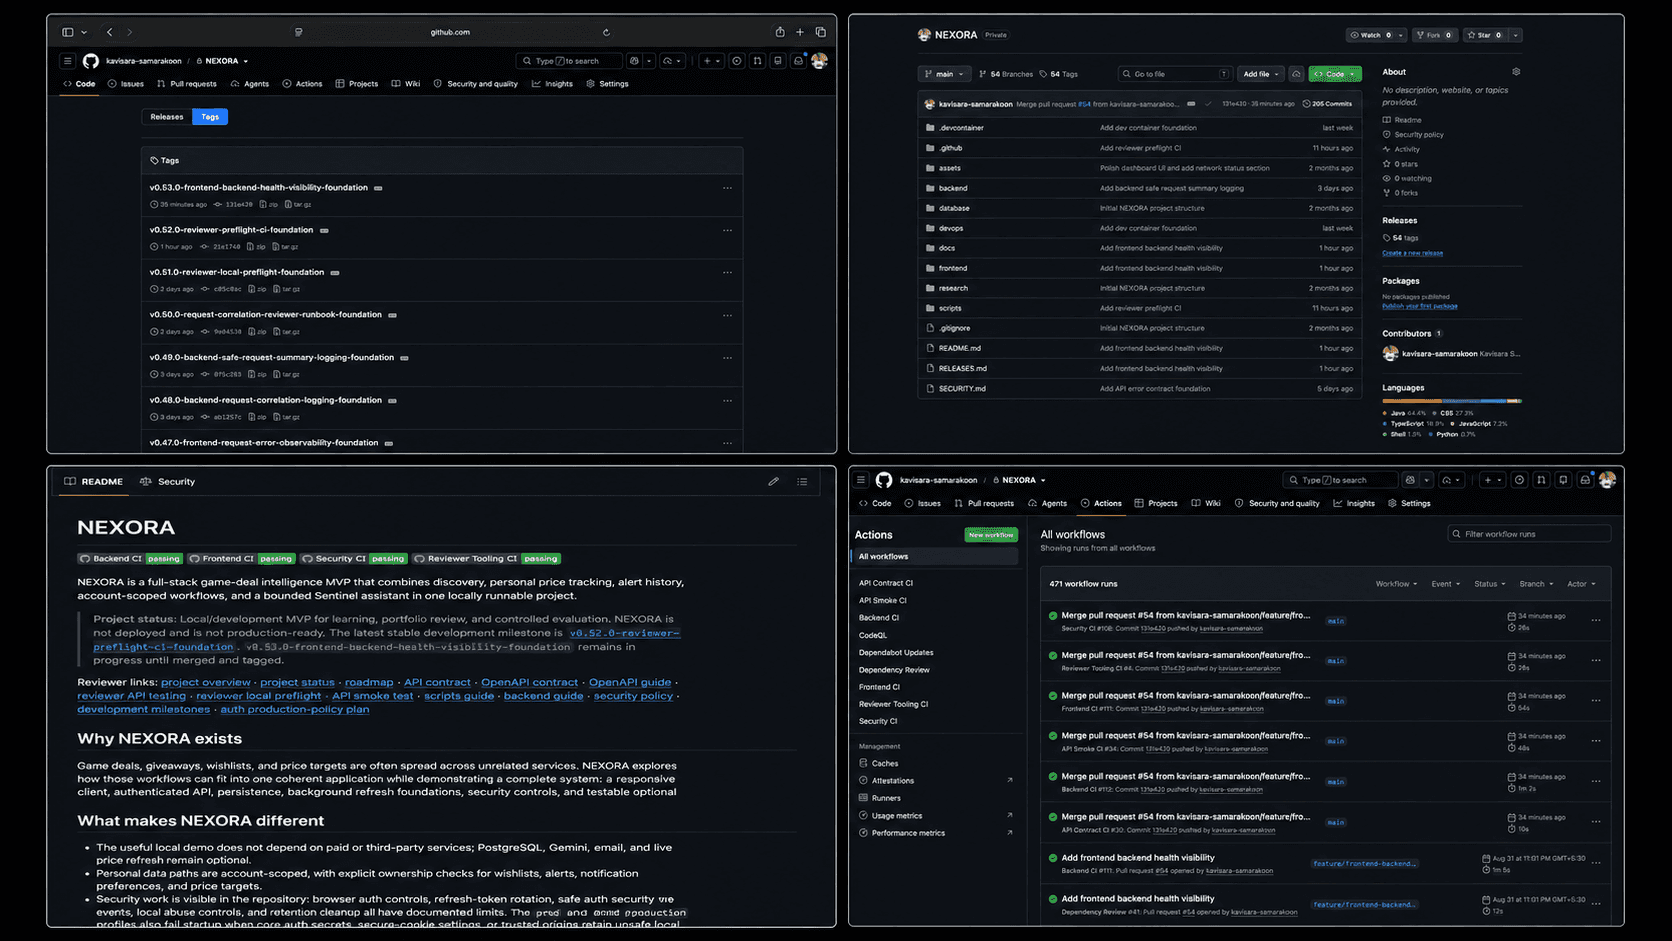Screen dimensions: 1672x941
Task: Open the Workflow filter dropdown
Action: click(x=1396, y=584)
